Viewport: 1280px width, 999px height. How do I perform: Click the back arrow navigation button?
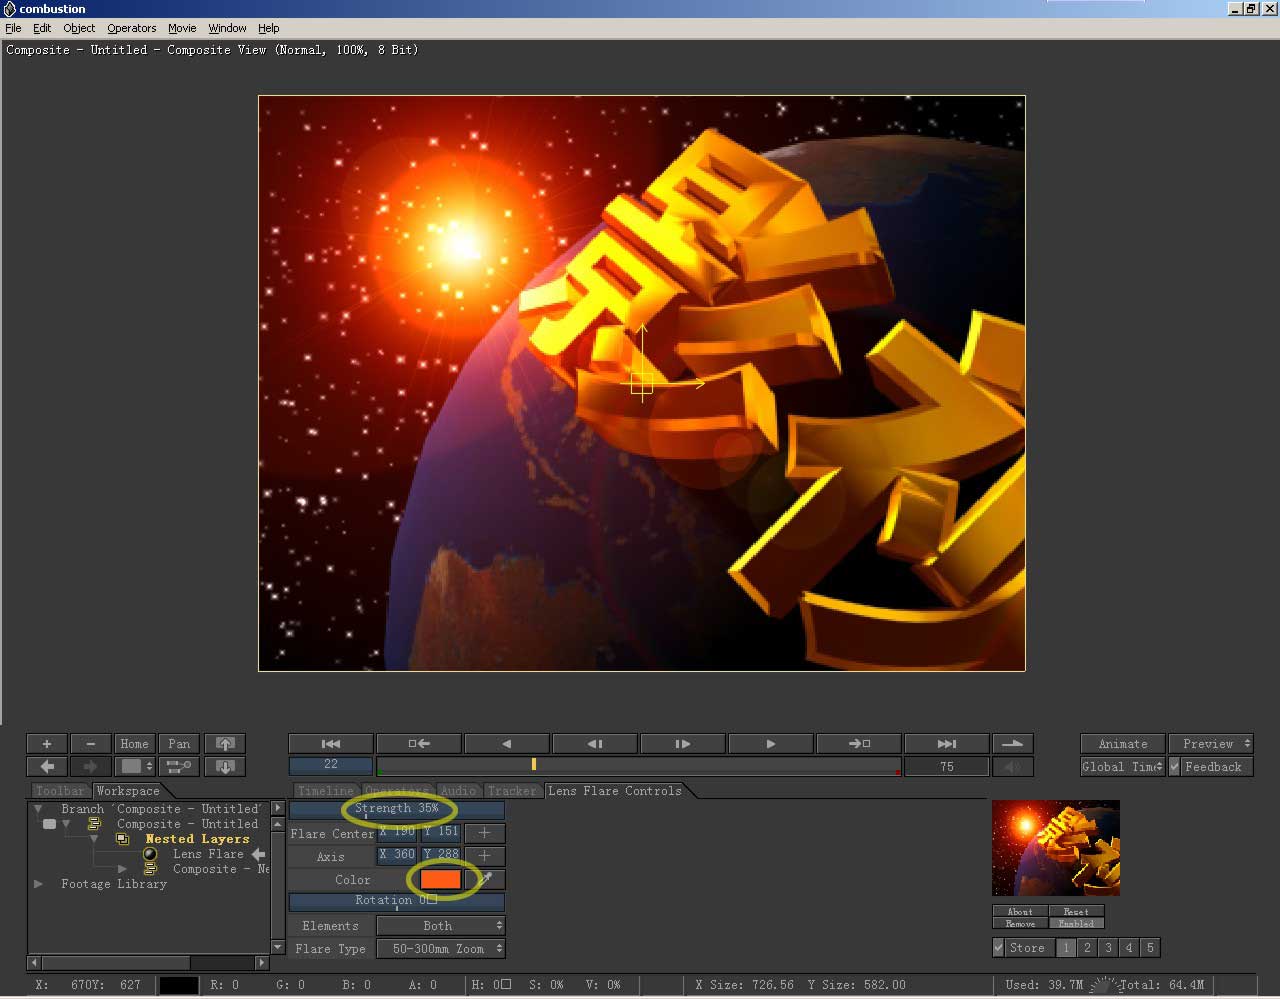tap(47, 767)
